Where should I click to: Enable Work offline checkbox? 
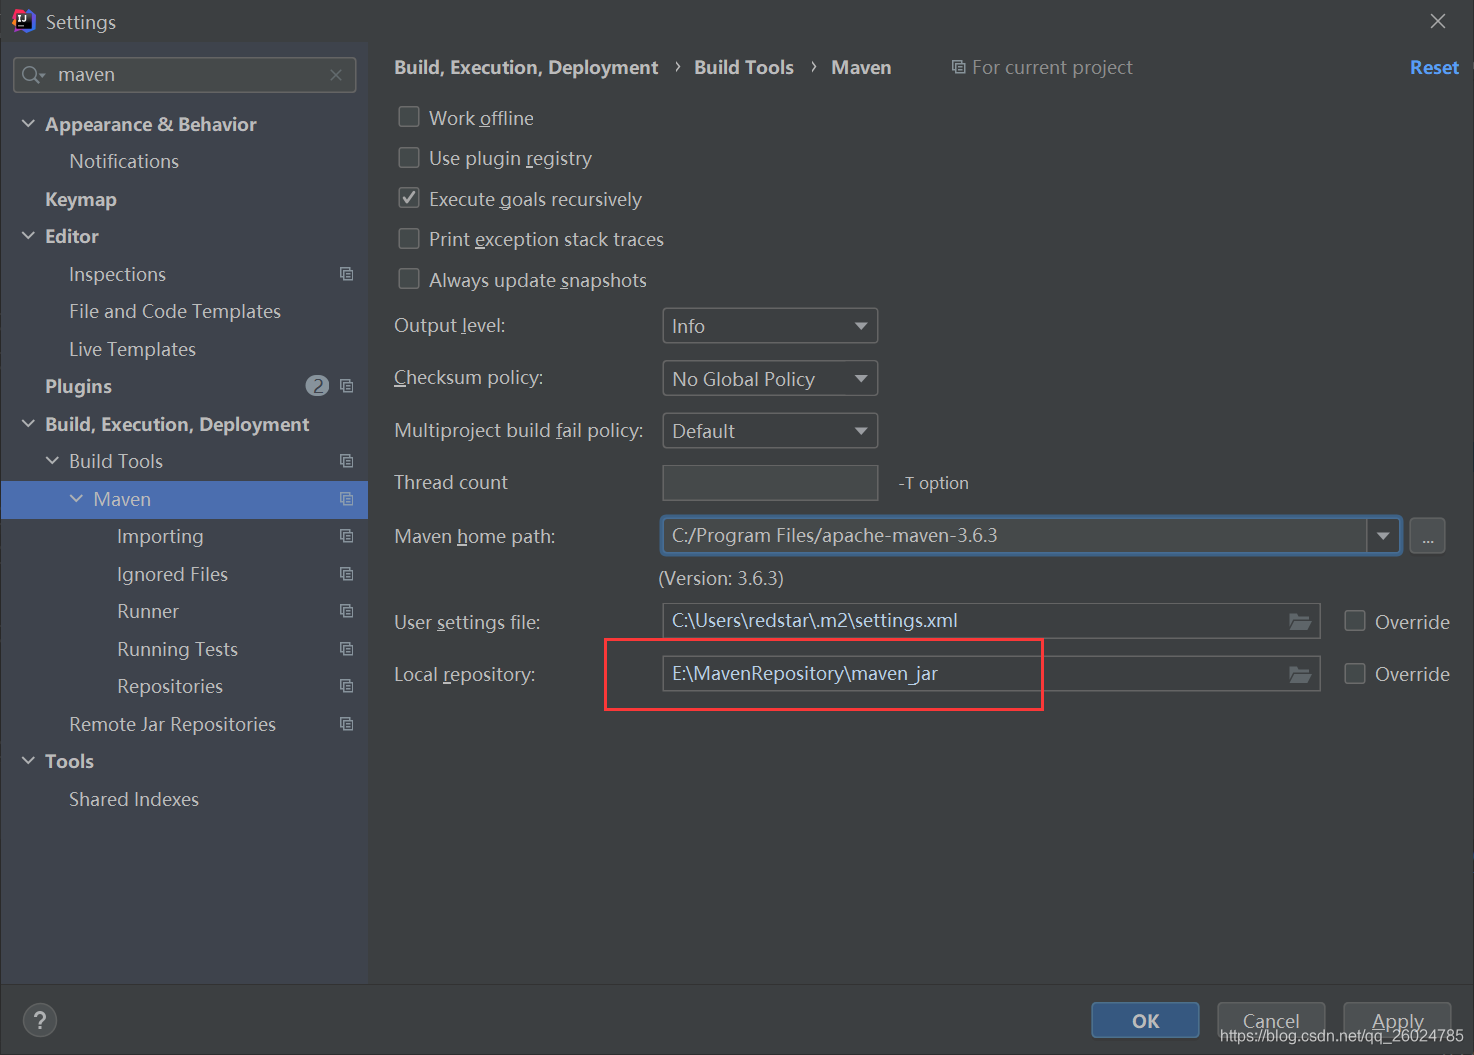pyautogui.click(x=409, y=117)
